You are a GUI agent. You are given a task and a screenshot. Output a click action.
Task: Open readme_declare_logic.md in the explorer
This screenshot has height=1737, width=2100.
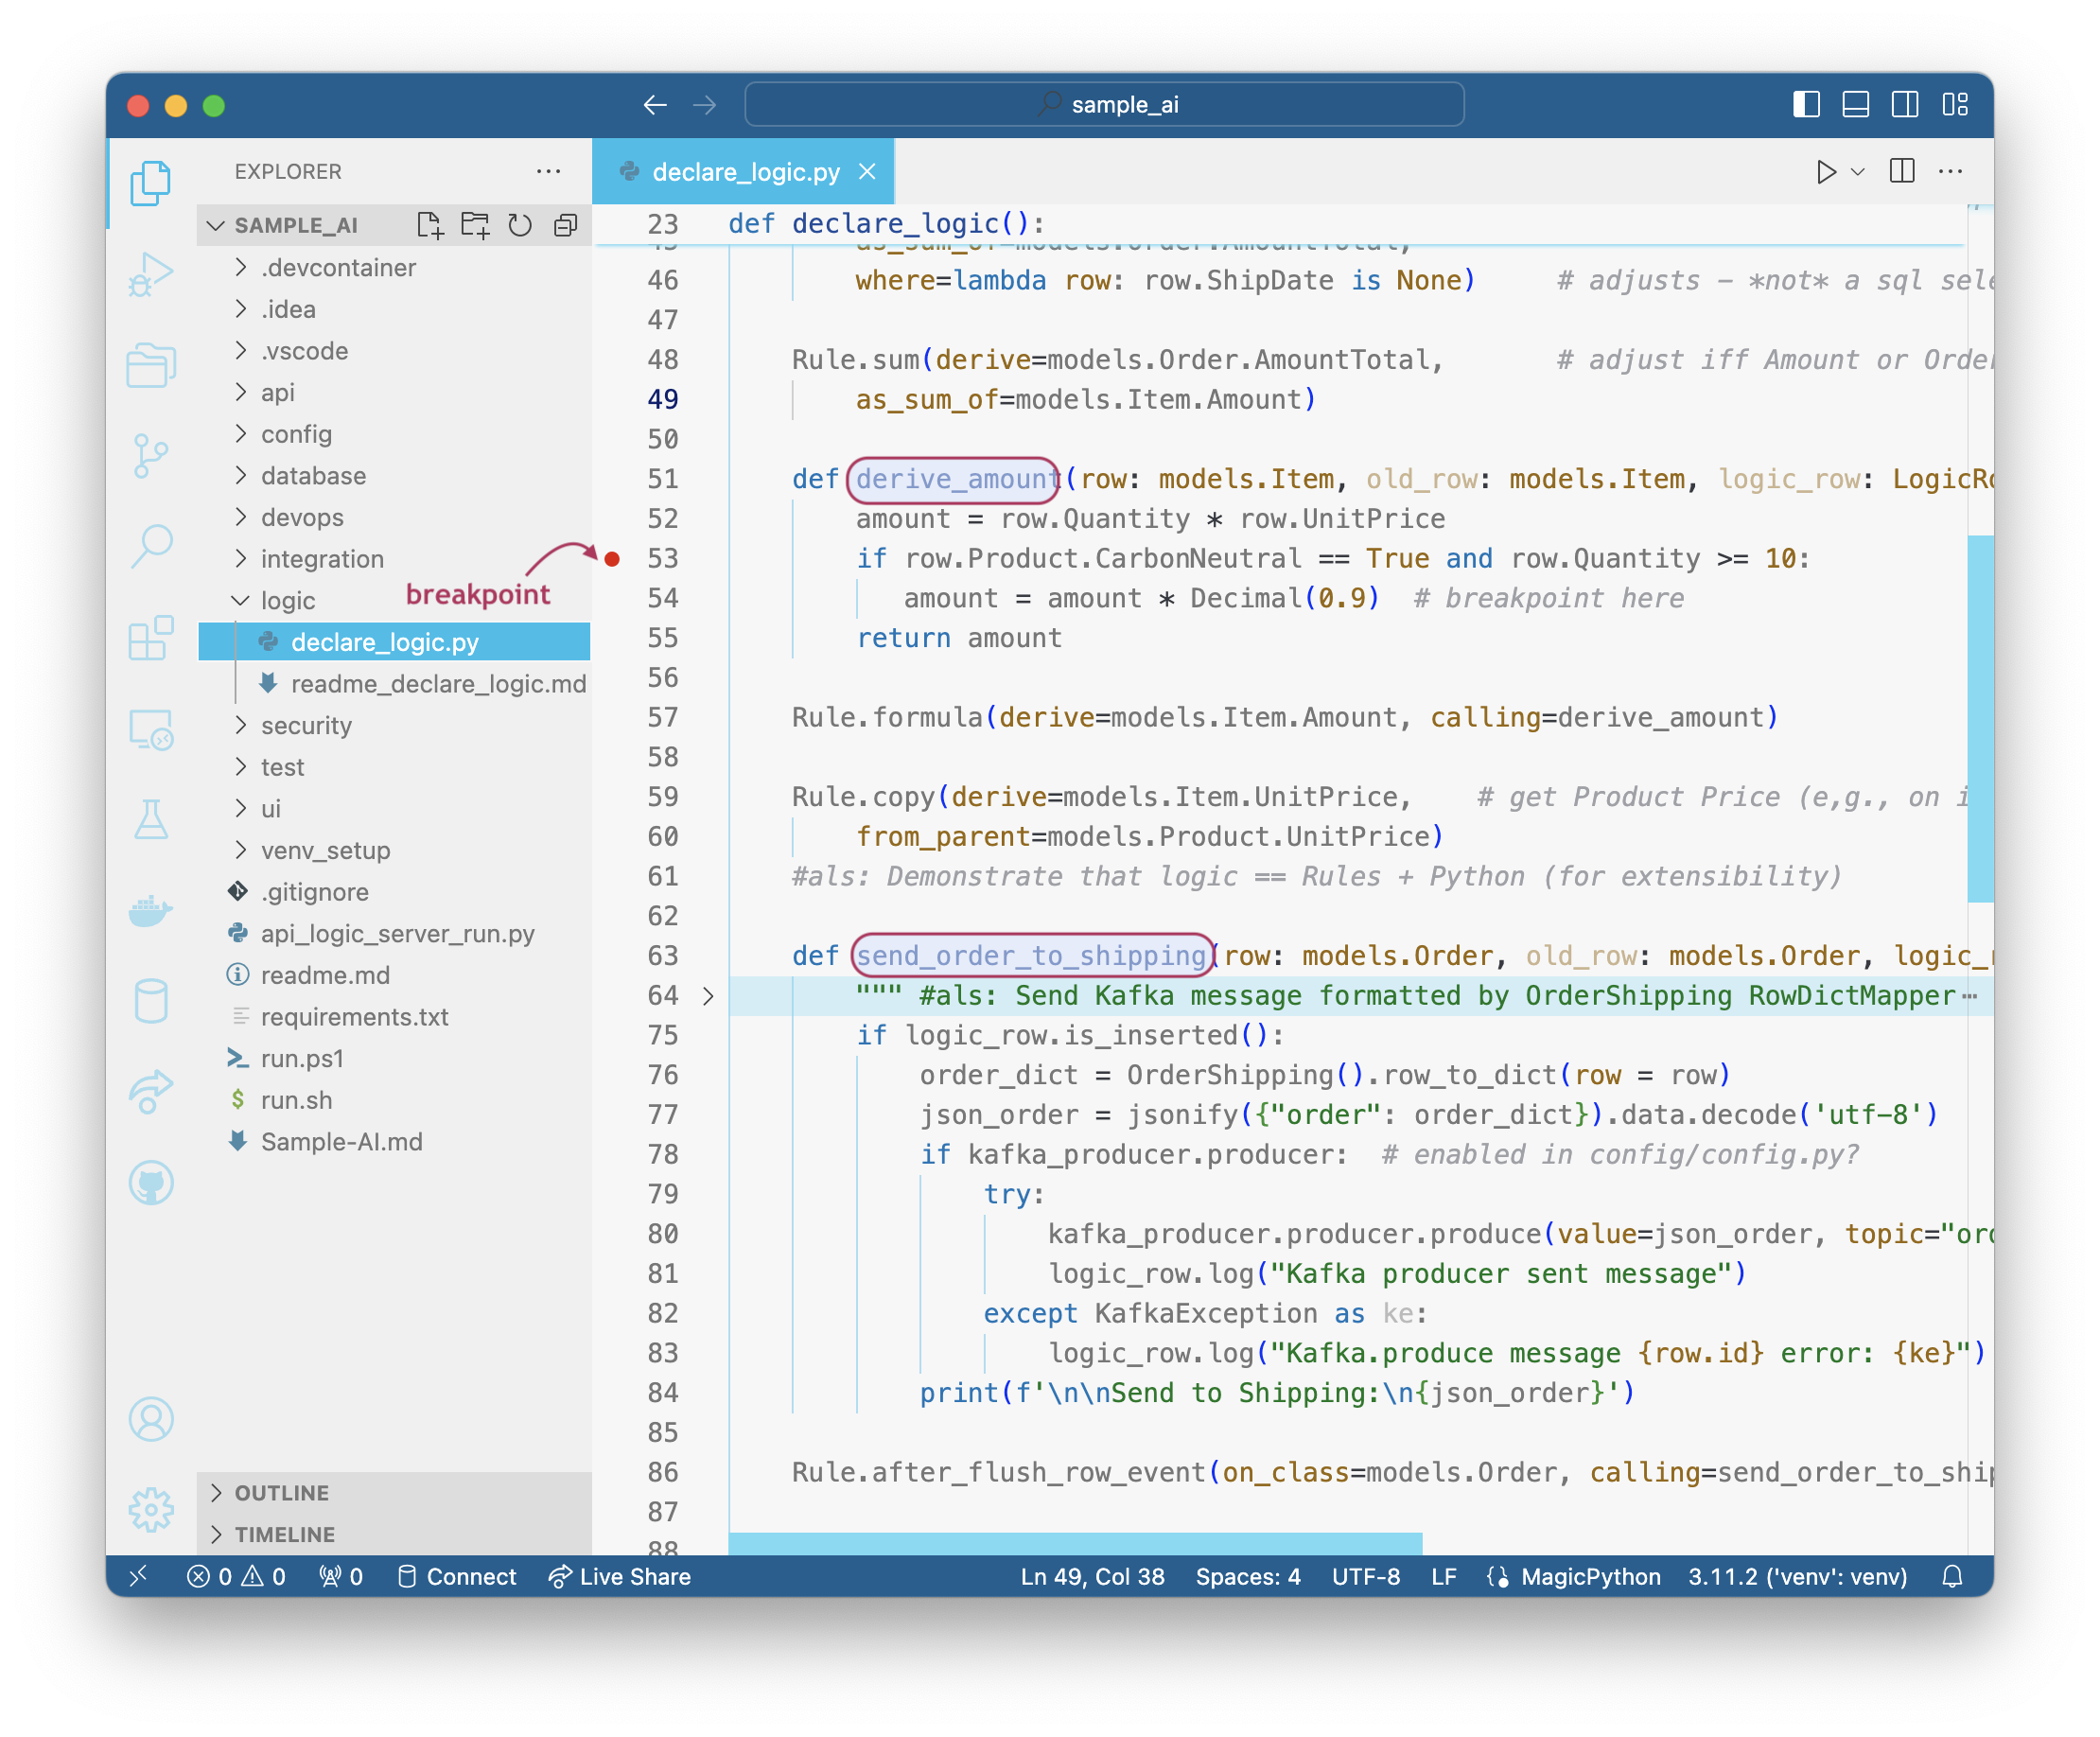point(437,684)
